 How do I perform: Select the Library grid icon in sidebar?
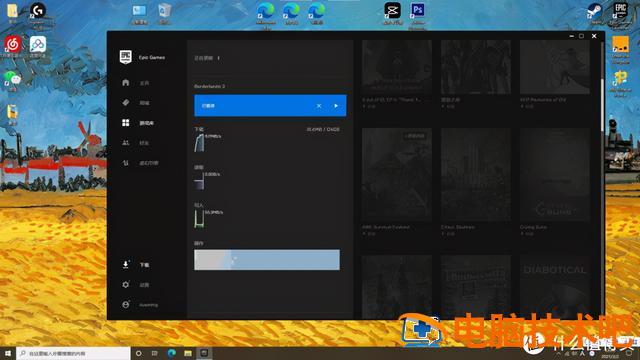click(x=126, y=122)
